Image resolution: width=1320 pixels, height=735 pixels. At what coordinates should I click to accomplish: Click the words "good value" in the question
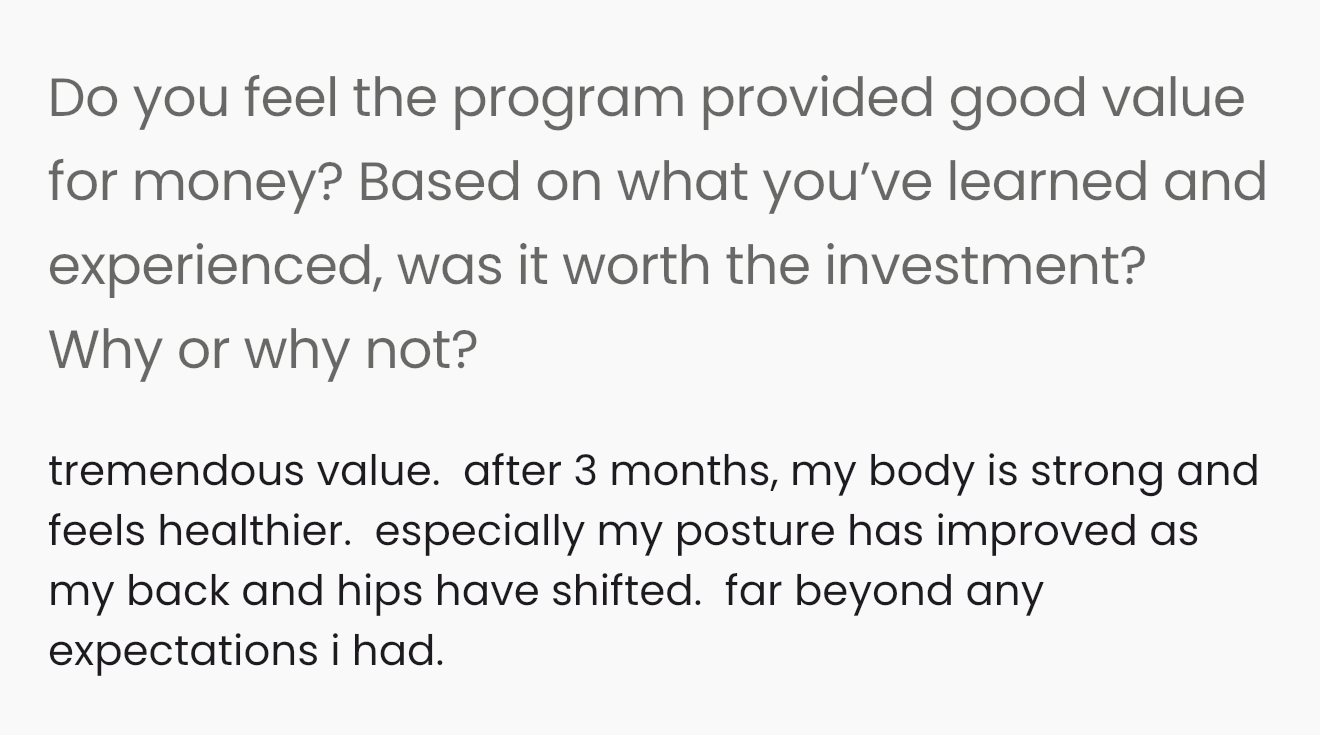(x=1097, y=99)
